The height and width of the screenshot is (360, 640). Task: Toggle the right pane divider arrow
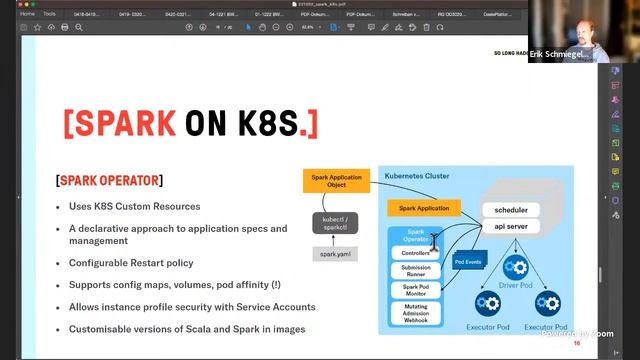(x=605, y=198)
